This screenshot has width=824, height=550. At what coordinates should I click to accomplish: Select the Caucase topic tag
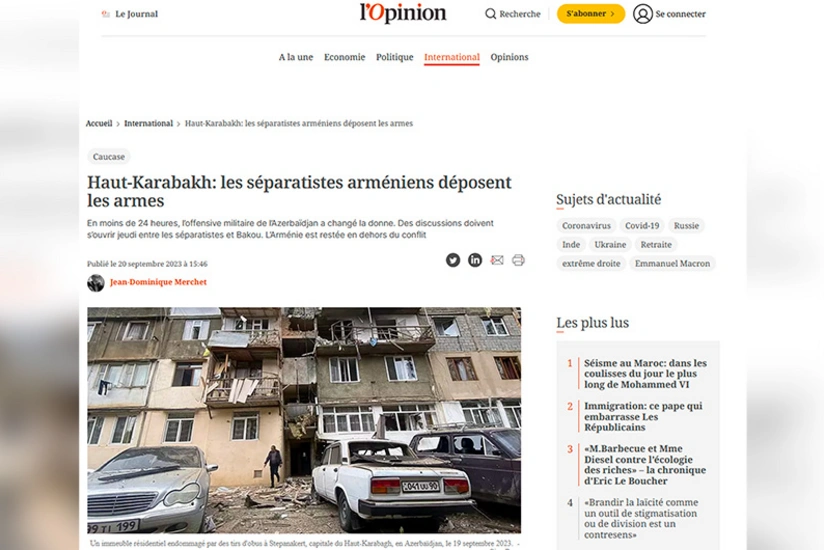[109, 157]
